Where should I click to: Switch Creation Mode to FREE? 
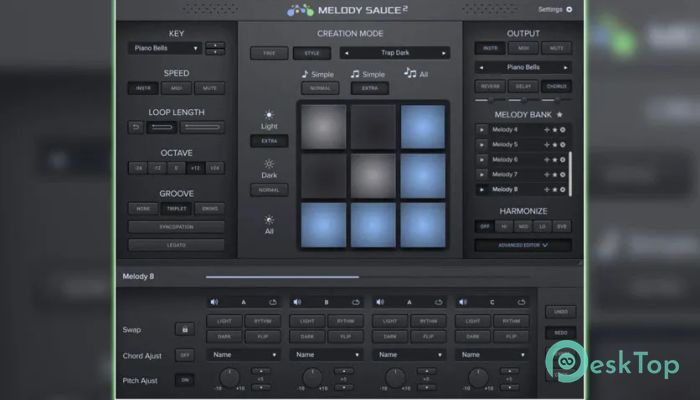[x=269, y=53]
